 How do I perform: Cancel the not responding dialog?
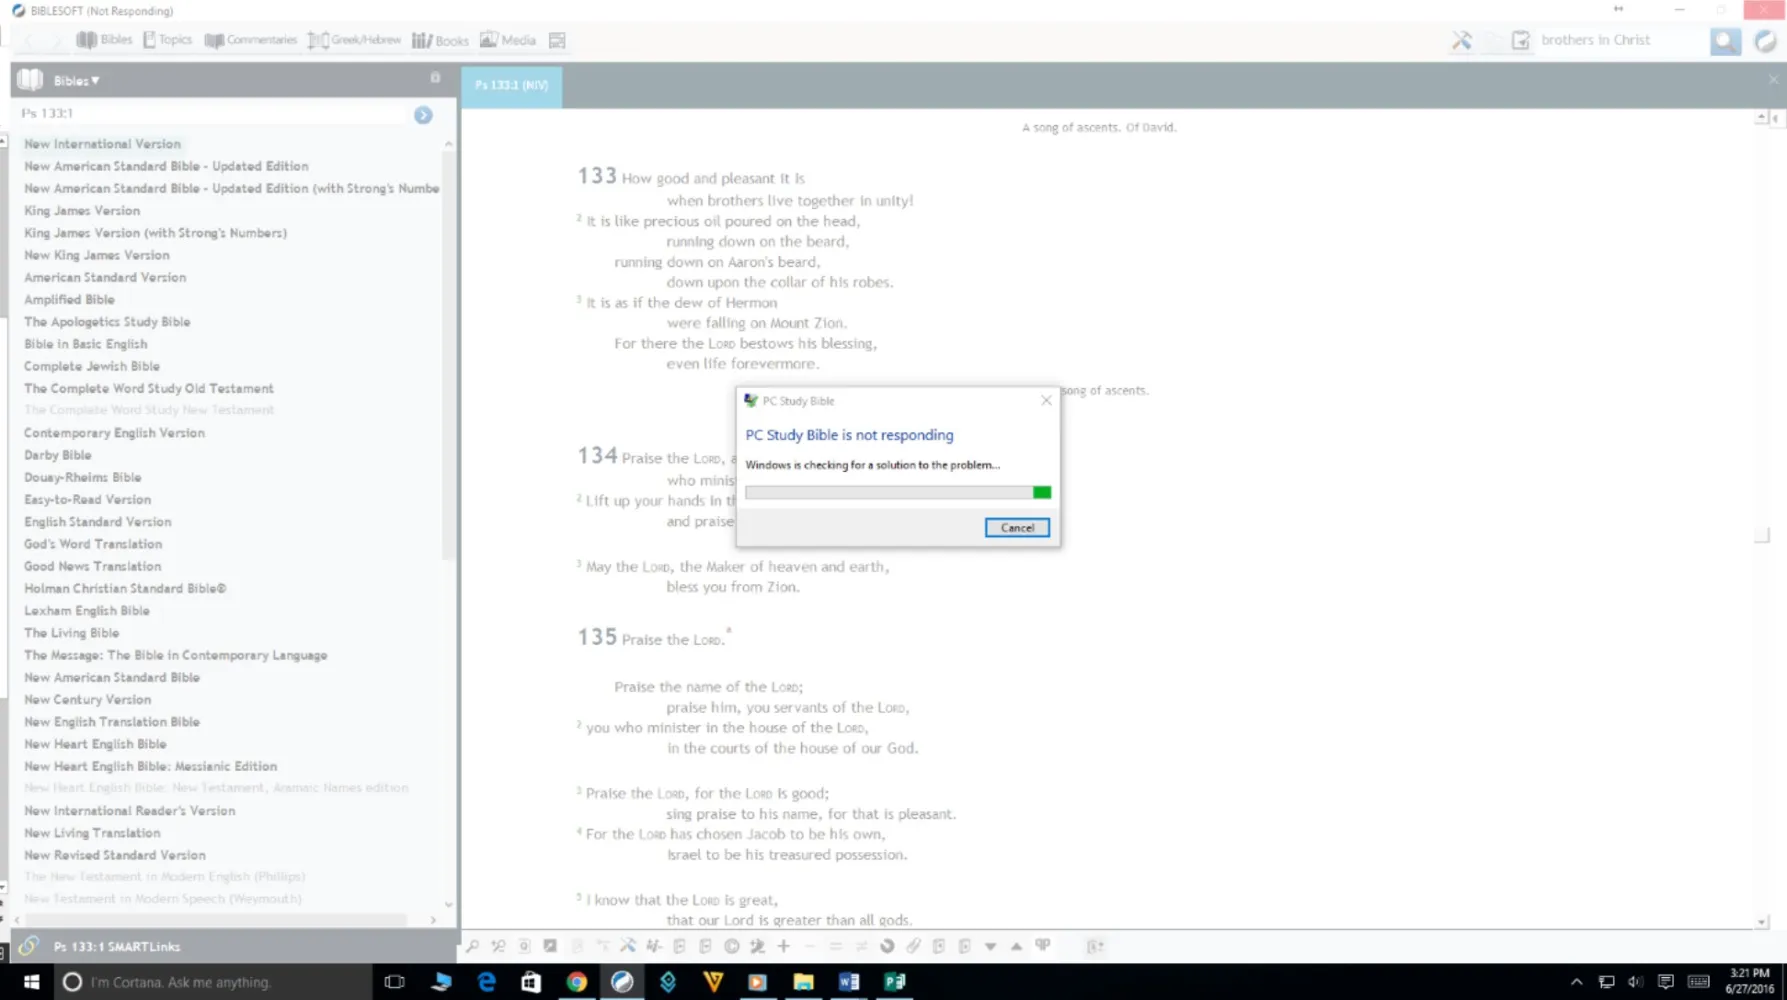[x=1017, y=528]
